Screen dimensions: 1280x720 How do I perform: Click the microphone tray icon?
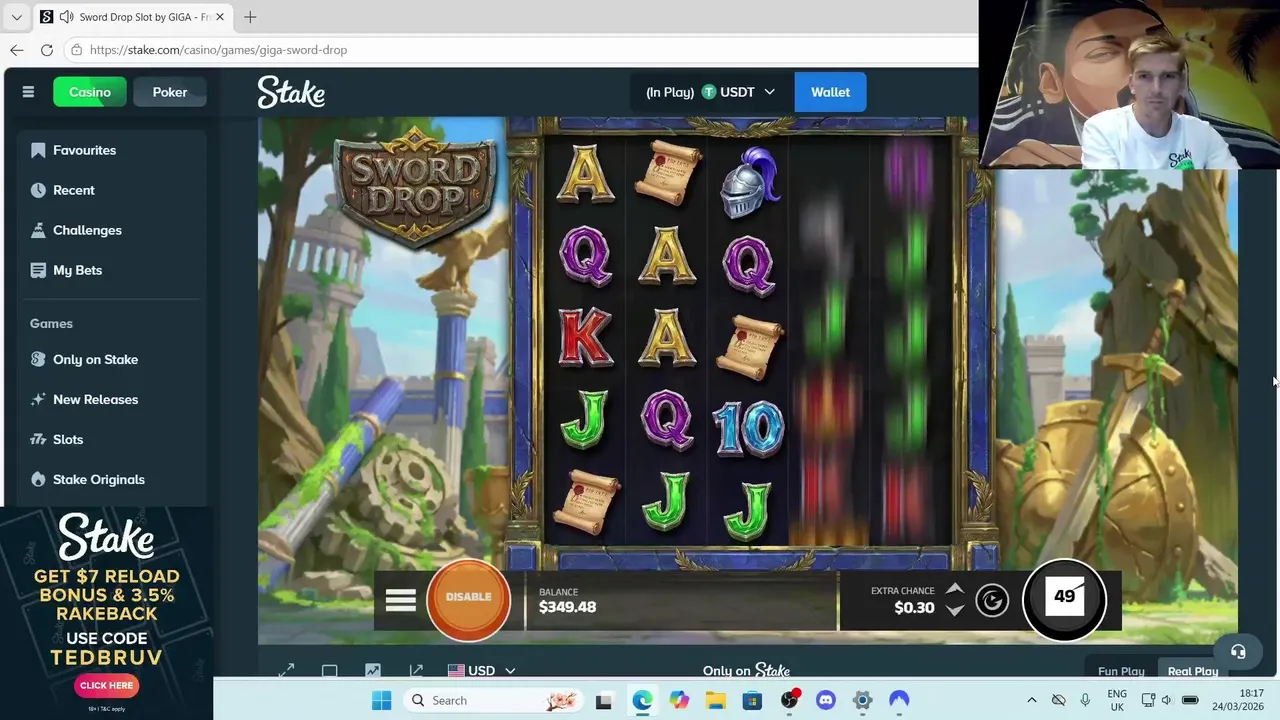point(1085,700)
